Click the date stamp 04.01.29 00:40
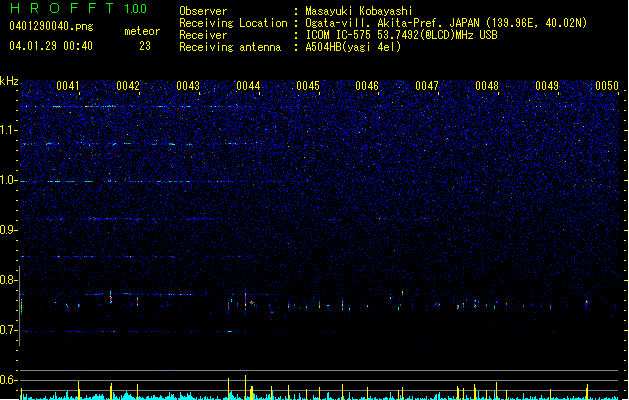Screen dimensions: 629x400 point(51,46)
